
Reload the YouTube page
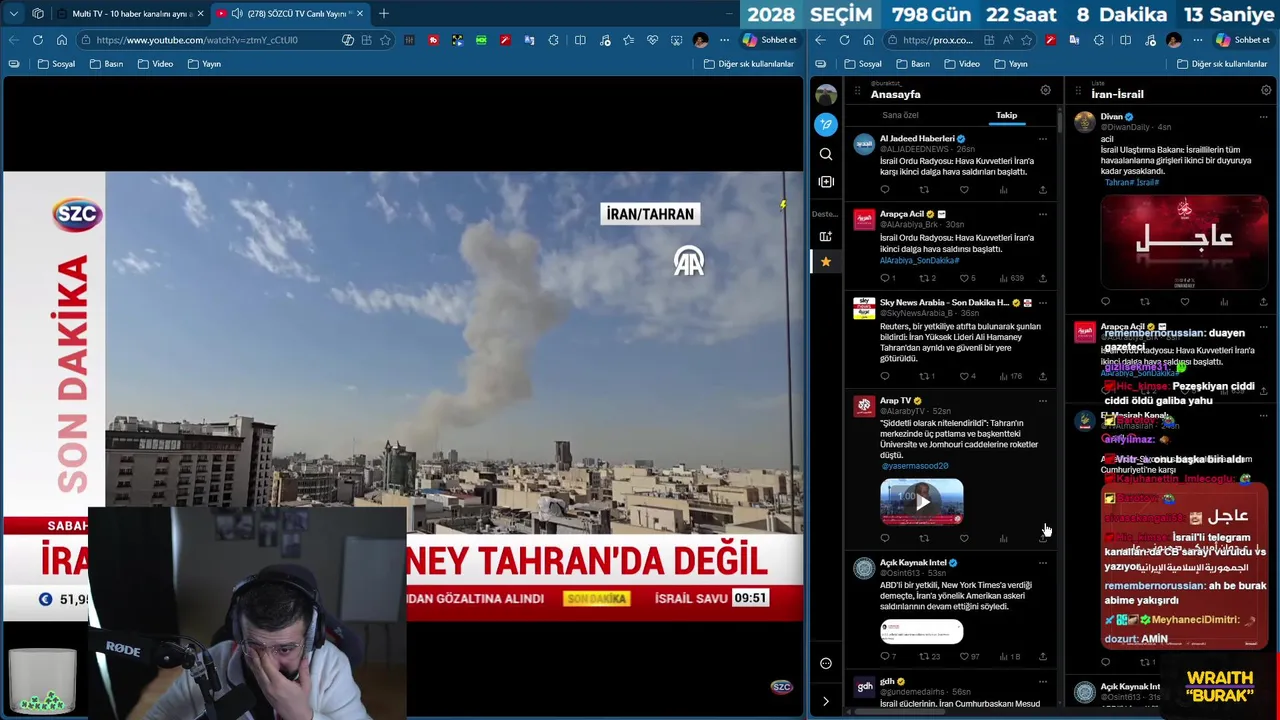pyautogui.click(x=37, y=40)
